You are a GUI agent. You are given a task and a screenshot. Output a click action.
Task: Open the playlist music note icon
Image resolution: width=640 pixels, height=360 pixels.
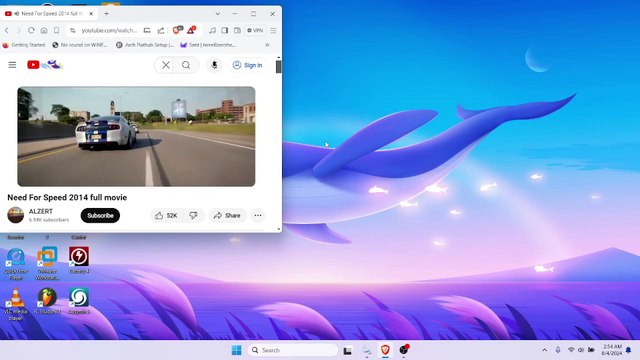pyautogui.click(x=212, y=30)
